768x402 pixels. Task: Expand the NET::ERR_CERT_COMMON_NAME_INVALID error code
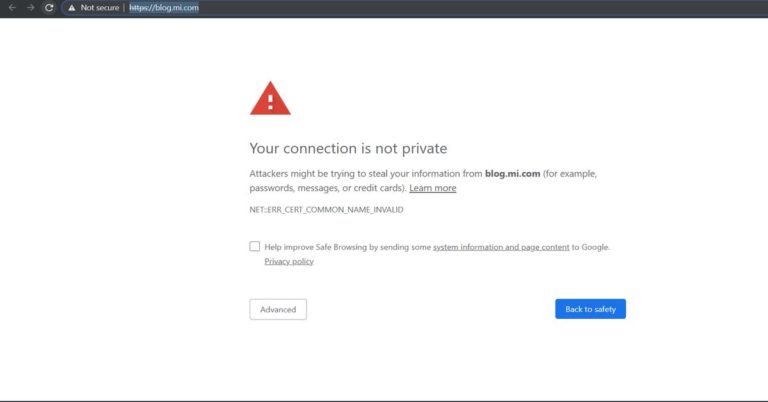point(326,210)
